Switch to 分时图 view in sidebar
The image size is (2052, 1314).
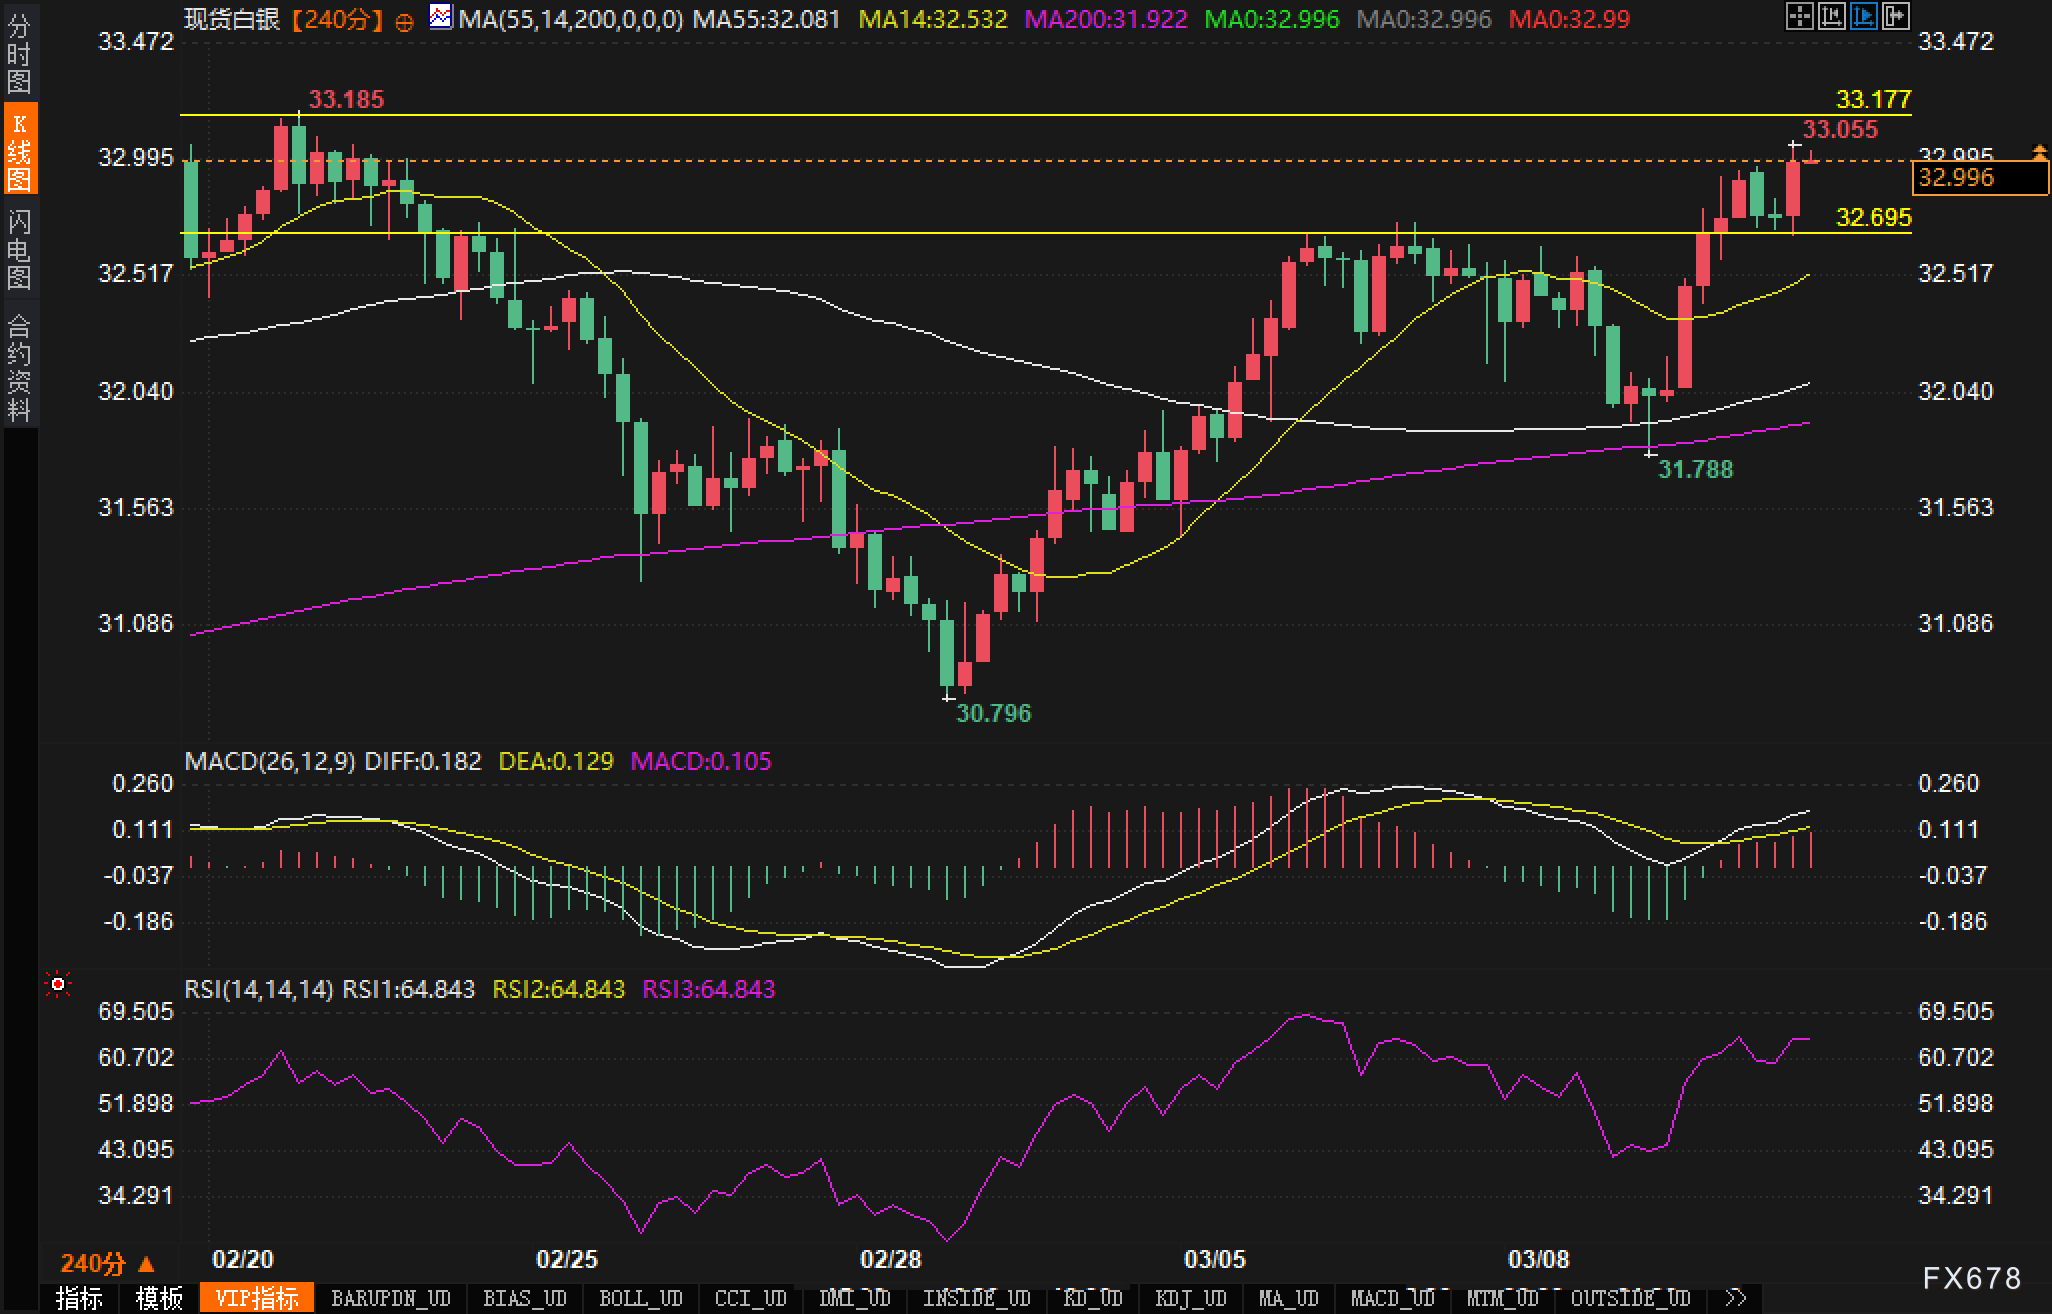pos(19,54)
